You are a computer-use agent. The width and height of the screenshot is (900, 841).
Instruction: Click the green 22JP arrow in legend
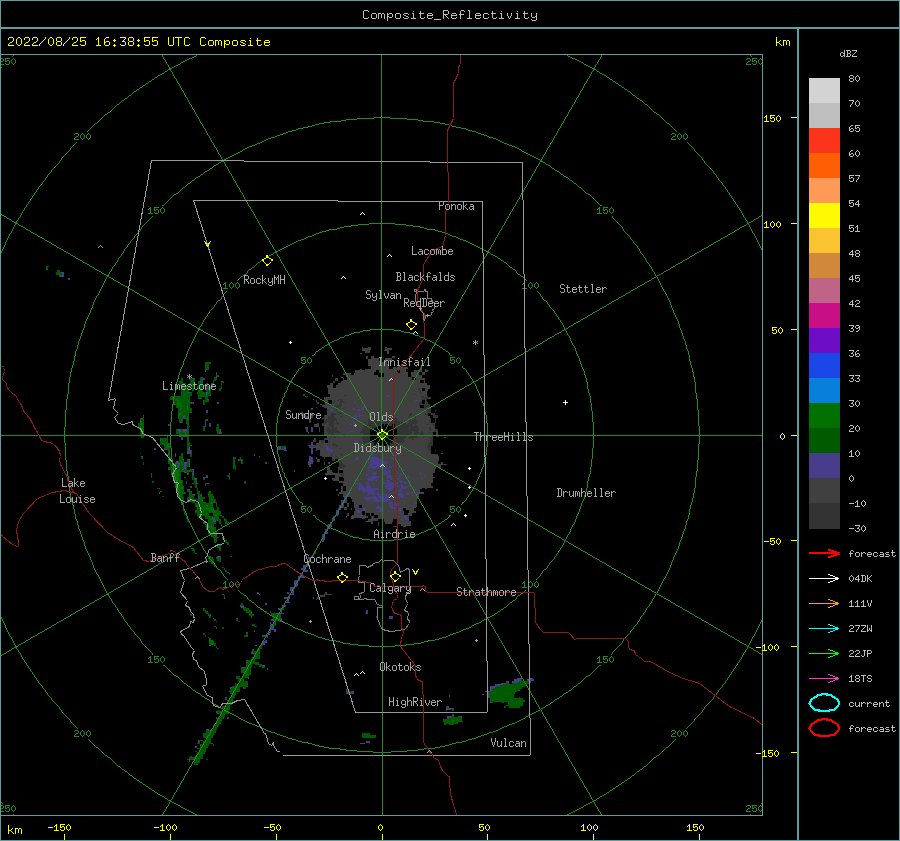(x=824, y=653)
